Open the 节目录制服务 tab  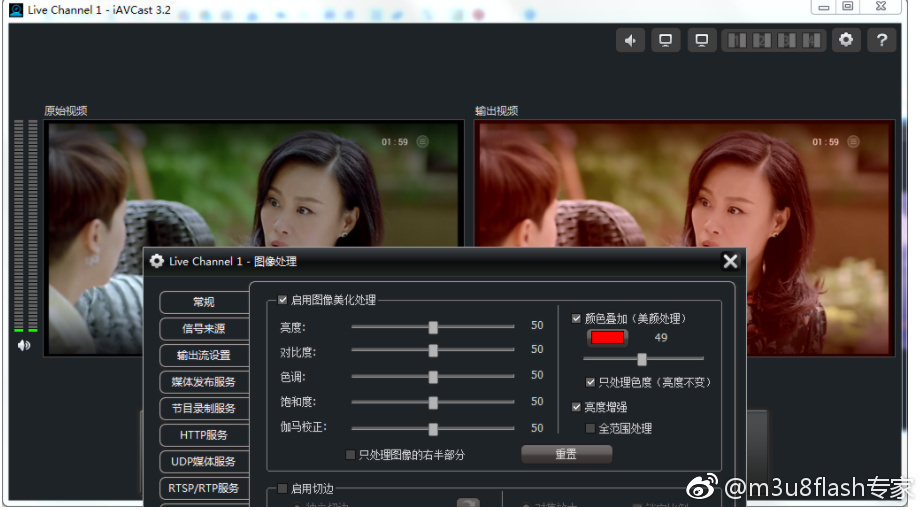(204, 408)
